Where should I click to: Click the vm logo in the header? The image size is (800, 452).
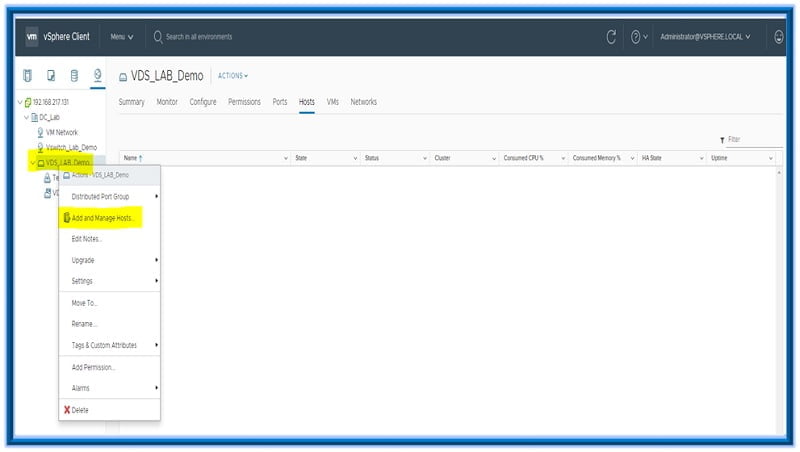pos(31,37)
